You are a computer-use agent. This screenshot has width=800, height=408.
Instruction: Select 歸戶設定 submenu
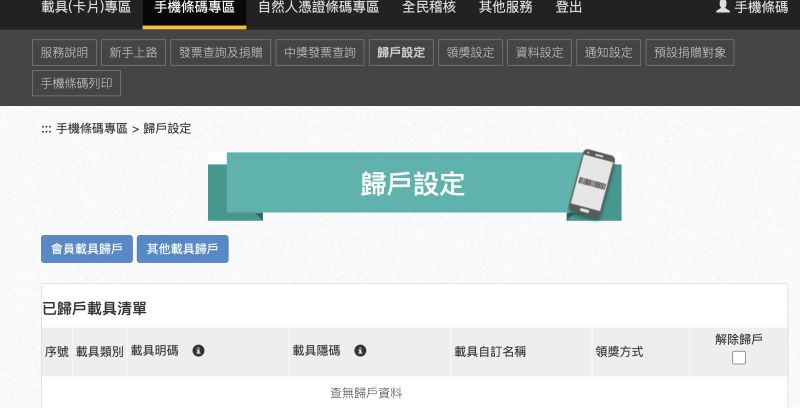pyautogui.click(x=401, y=53)
